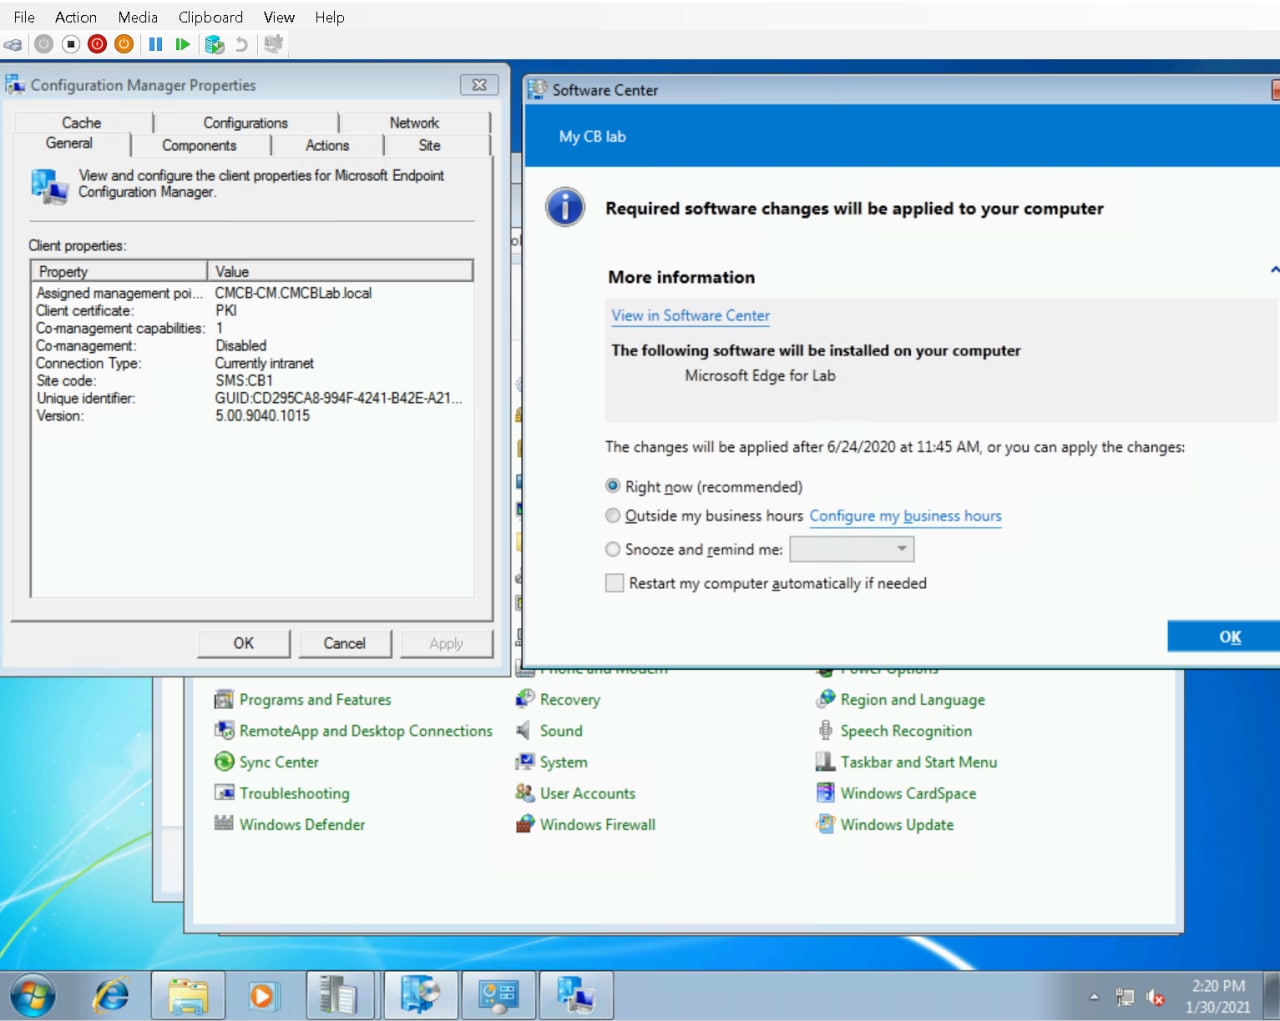
Task: Revert the VM with undo arrow icon
Action: (241, 44)
